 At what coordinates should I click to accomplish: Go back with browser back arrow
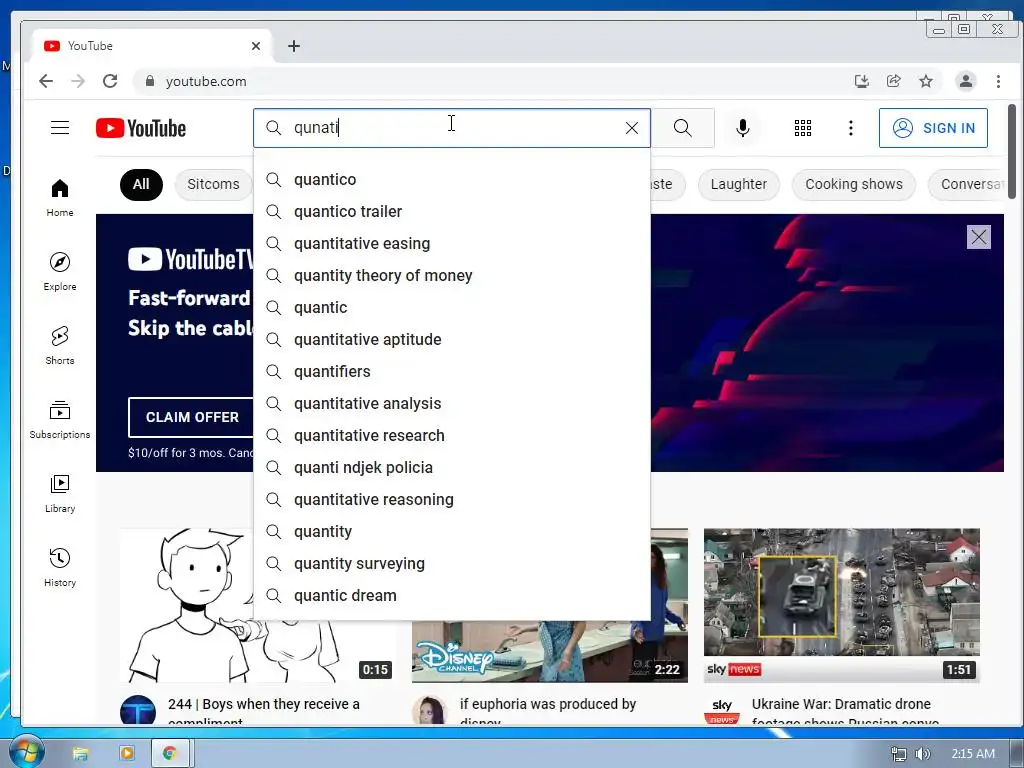click(46, 81)
